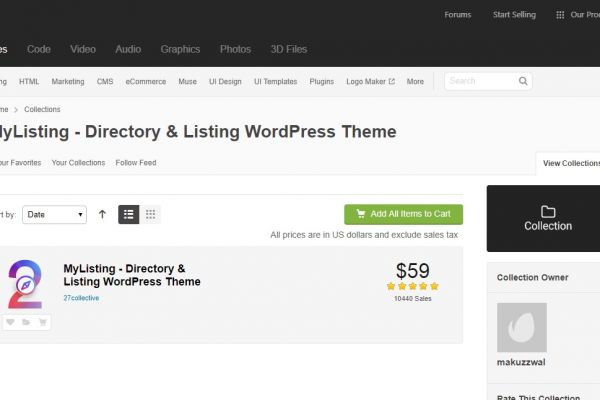Go to the Audio category
The height and width of the screenshot is (400, 600).
(128, 49)
